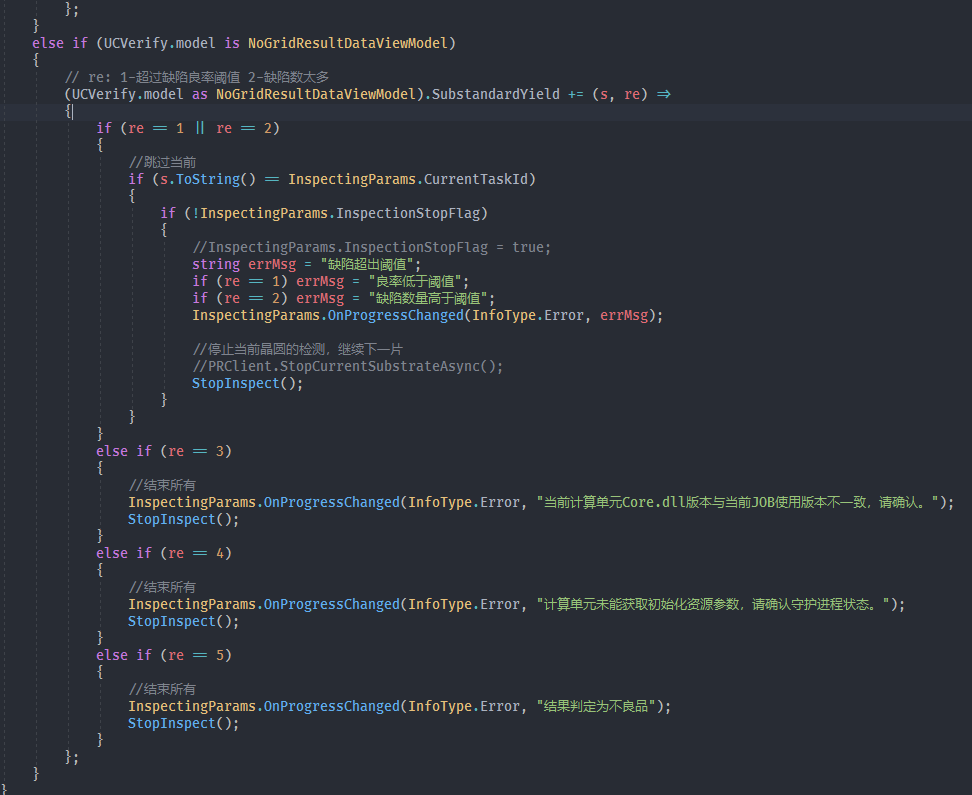This screenshot has width=972, height=795.
Task: Click "InspectionStopFlag" in the negated if condition
Action: (x=408, y=213)
